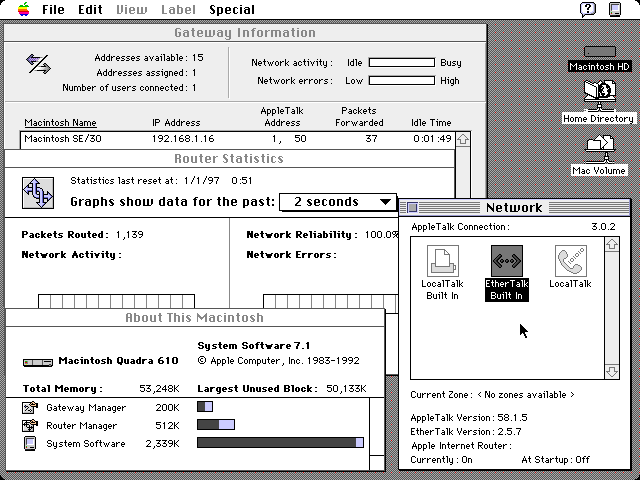Select the Macintosh HD disk icon
Viewport: 640px width, 480px height.
point(600,52)
